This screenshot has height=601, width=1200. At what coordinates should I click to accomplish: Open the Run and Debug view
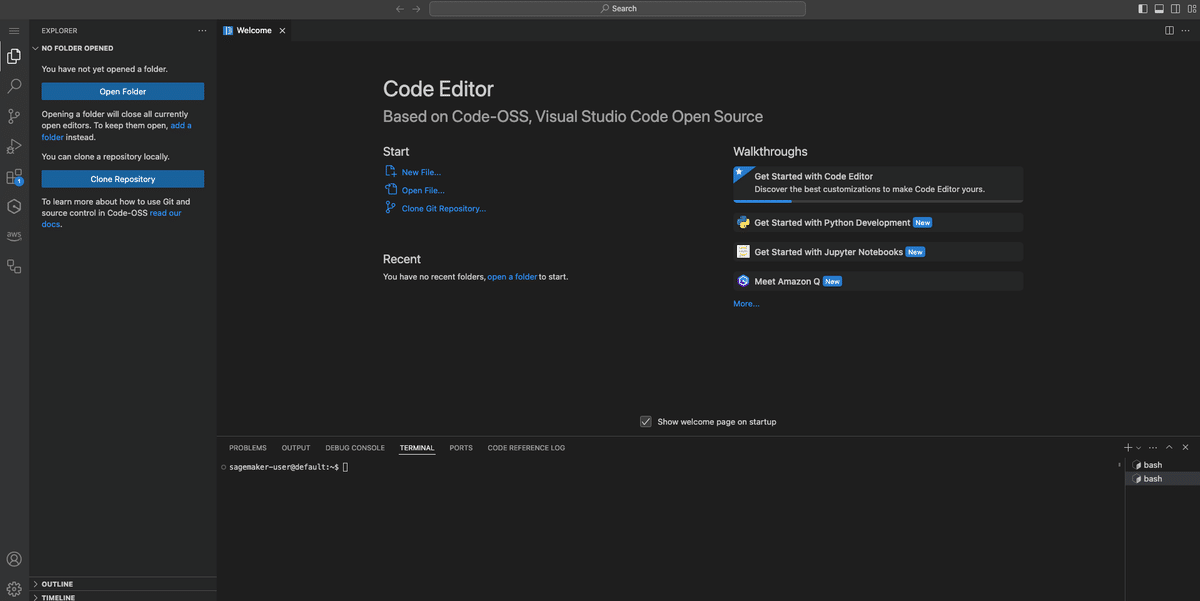(x=14, y=147)
